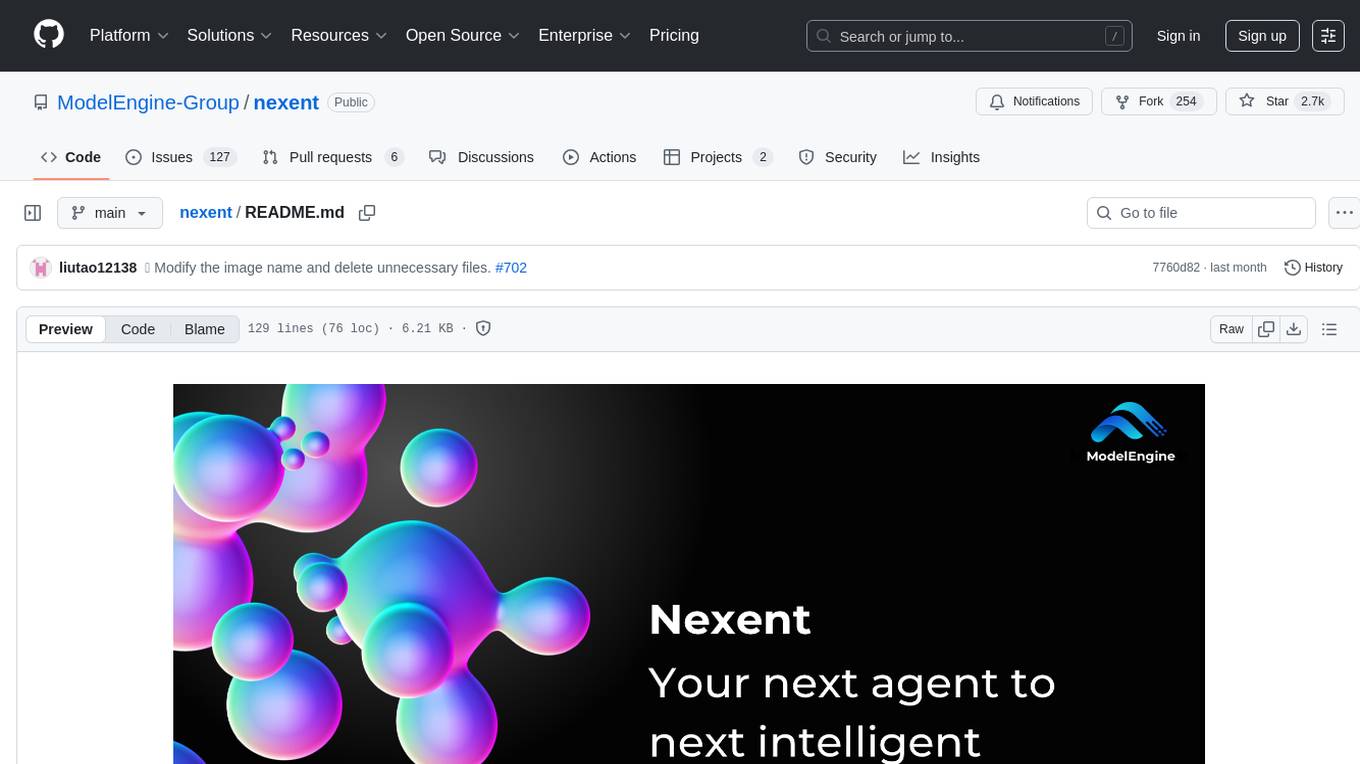Open the ModelEngine-Group organization link
1360x764 pixels.
coord(148,102)
